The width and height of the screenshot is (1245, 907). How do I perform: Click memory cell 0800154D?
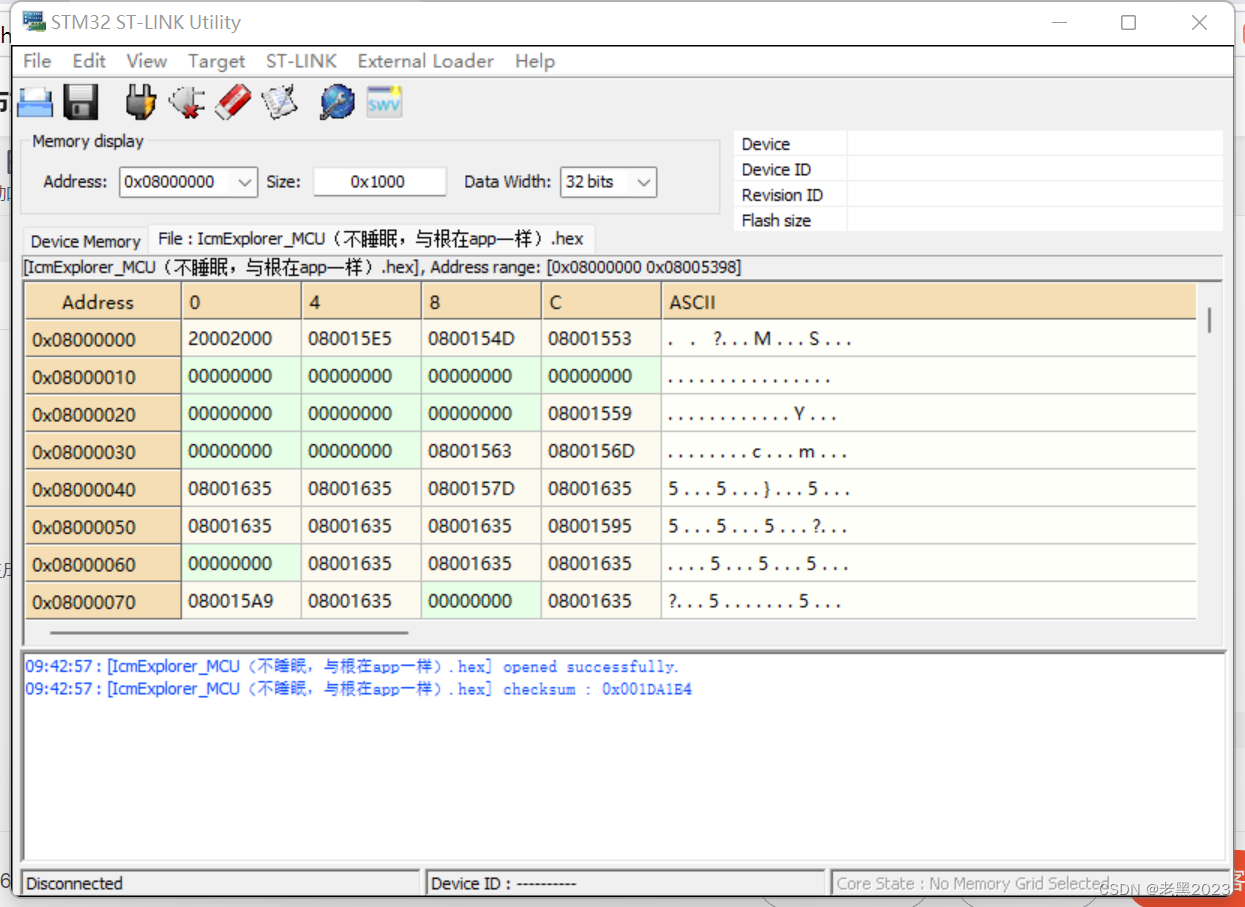pos(481,338)
